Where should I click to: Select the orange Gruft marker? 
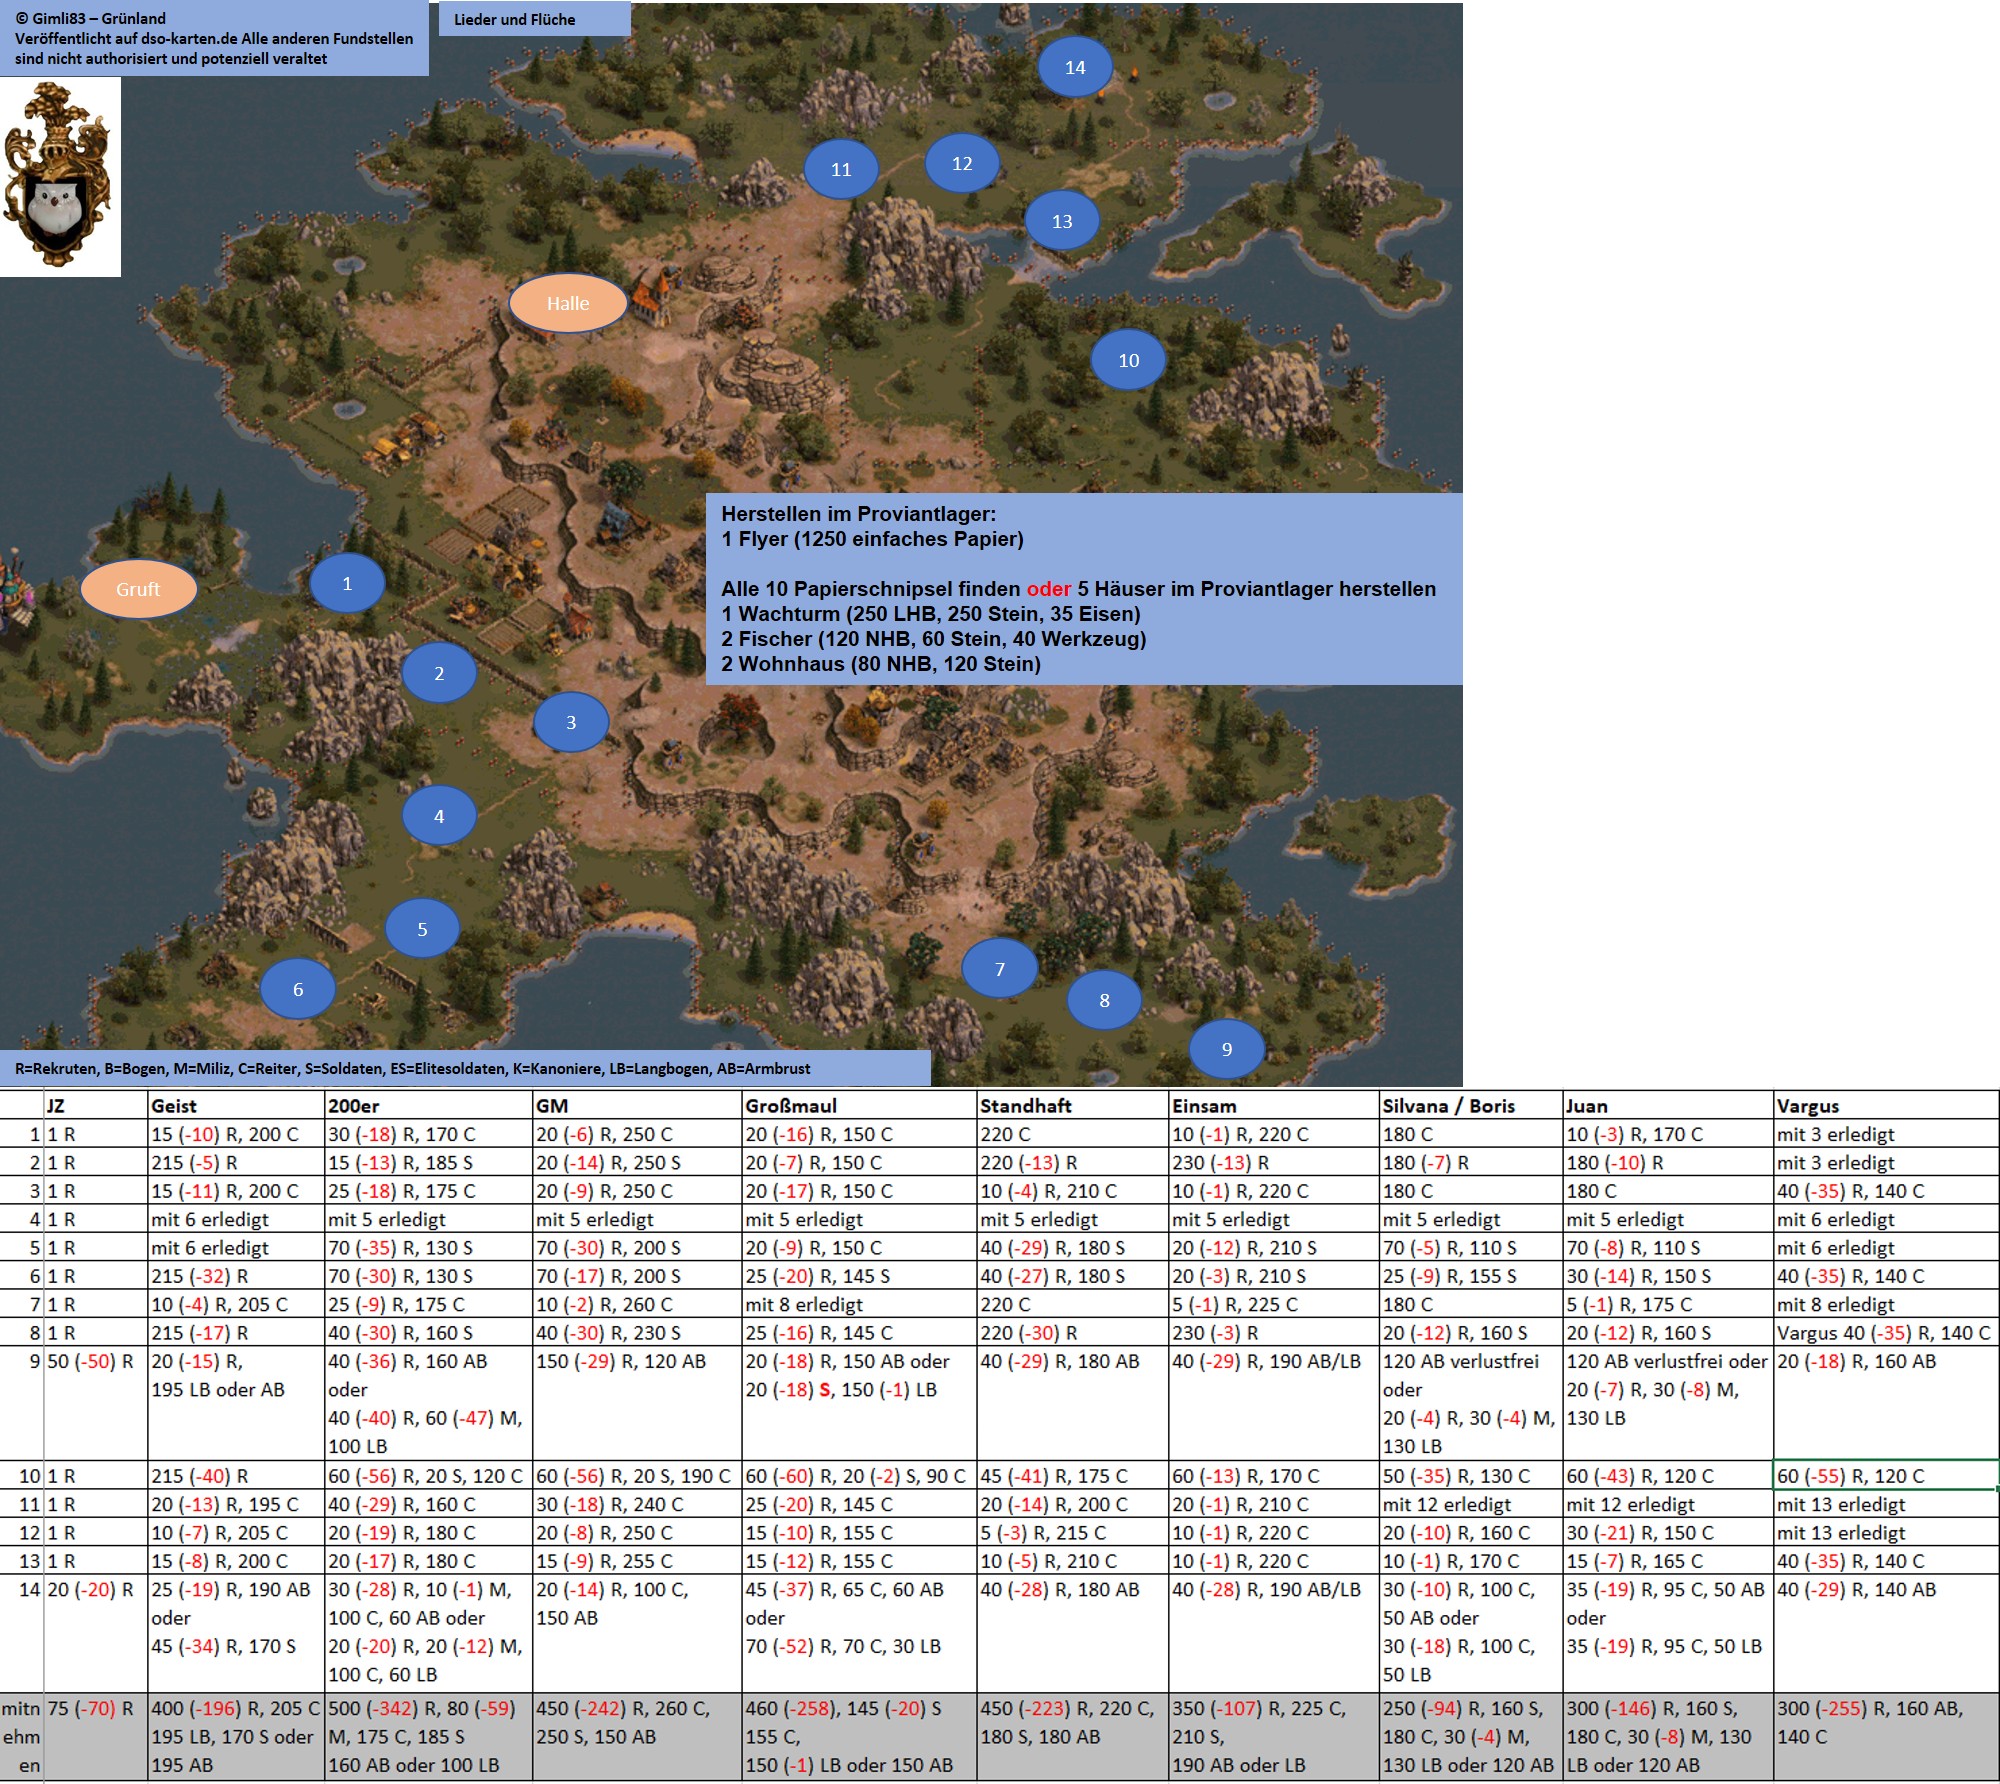click(138, 589)
